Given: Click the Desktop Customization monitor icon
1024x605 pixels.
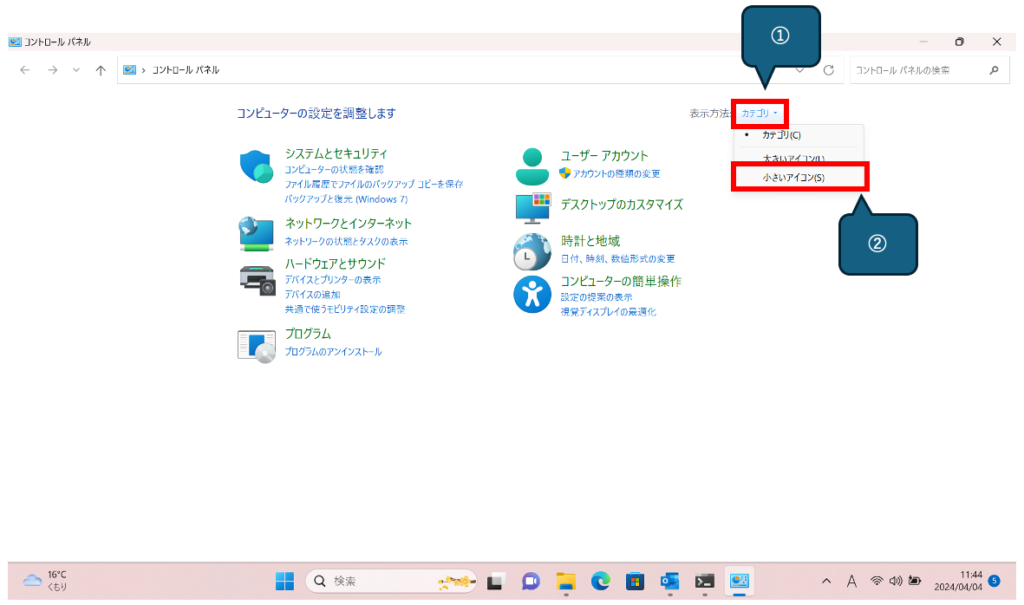Looking at the screenshot, I should 532,206.
